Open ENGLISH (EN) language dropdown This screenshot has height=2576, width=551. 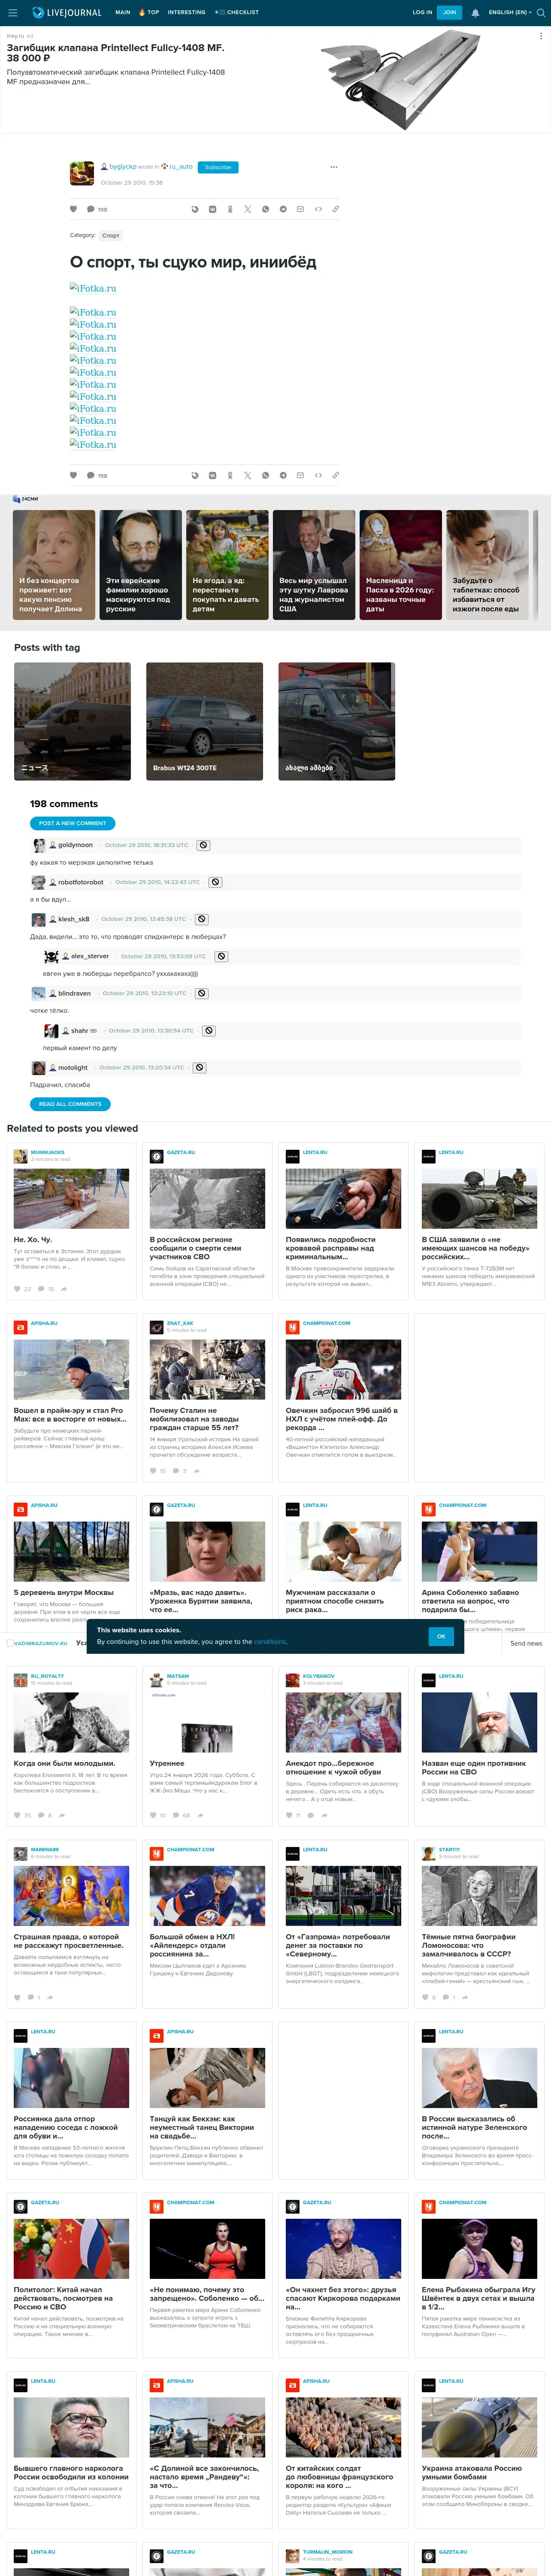(x=510, y=13)
